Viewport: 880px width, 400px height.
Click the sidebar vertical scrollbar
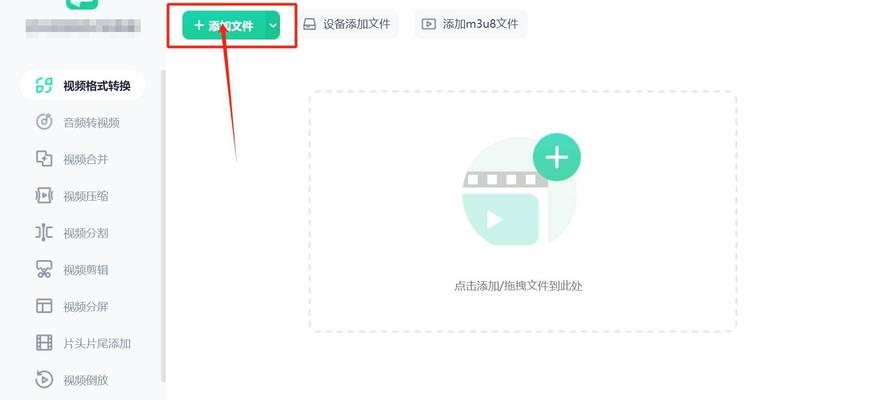[163, 226]
